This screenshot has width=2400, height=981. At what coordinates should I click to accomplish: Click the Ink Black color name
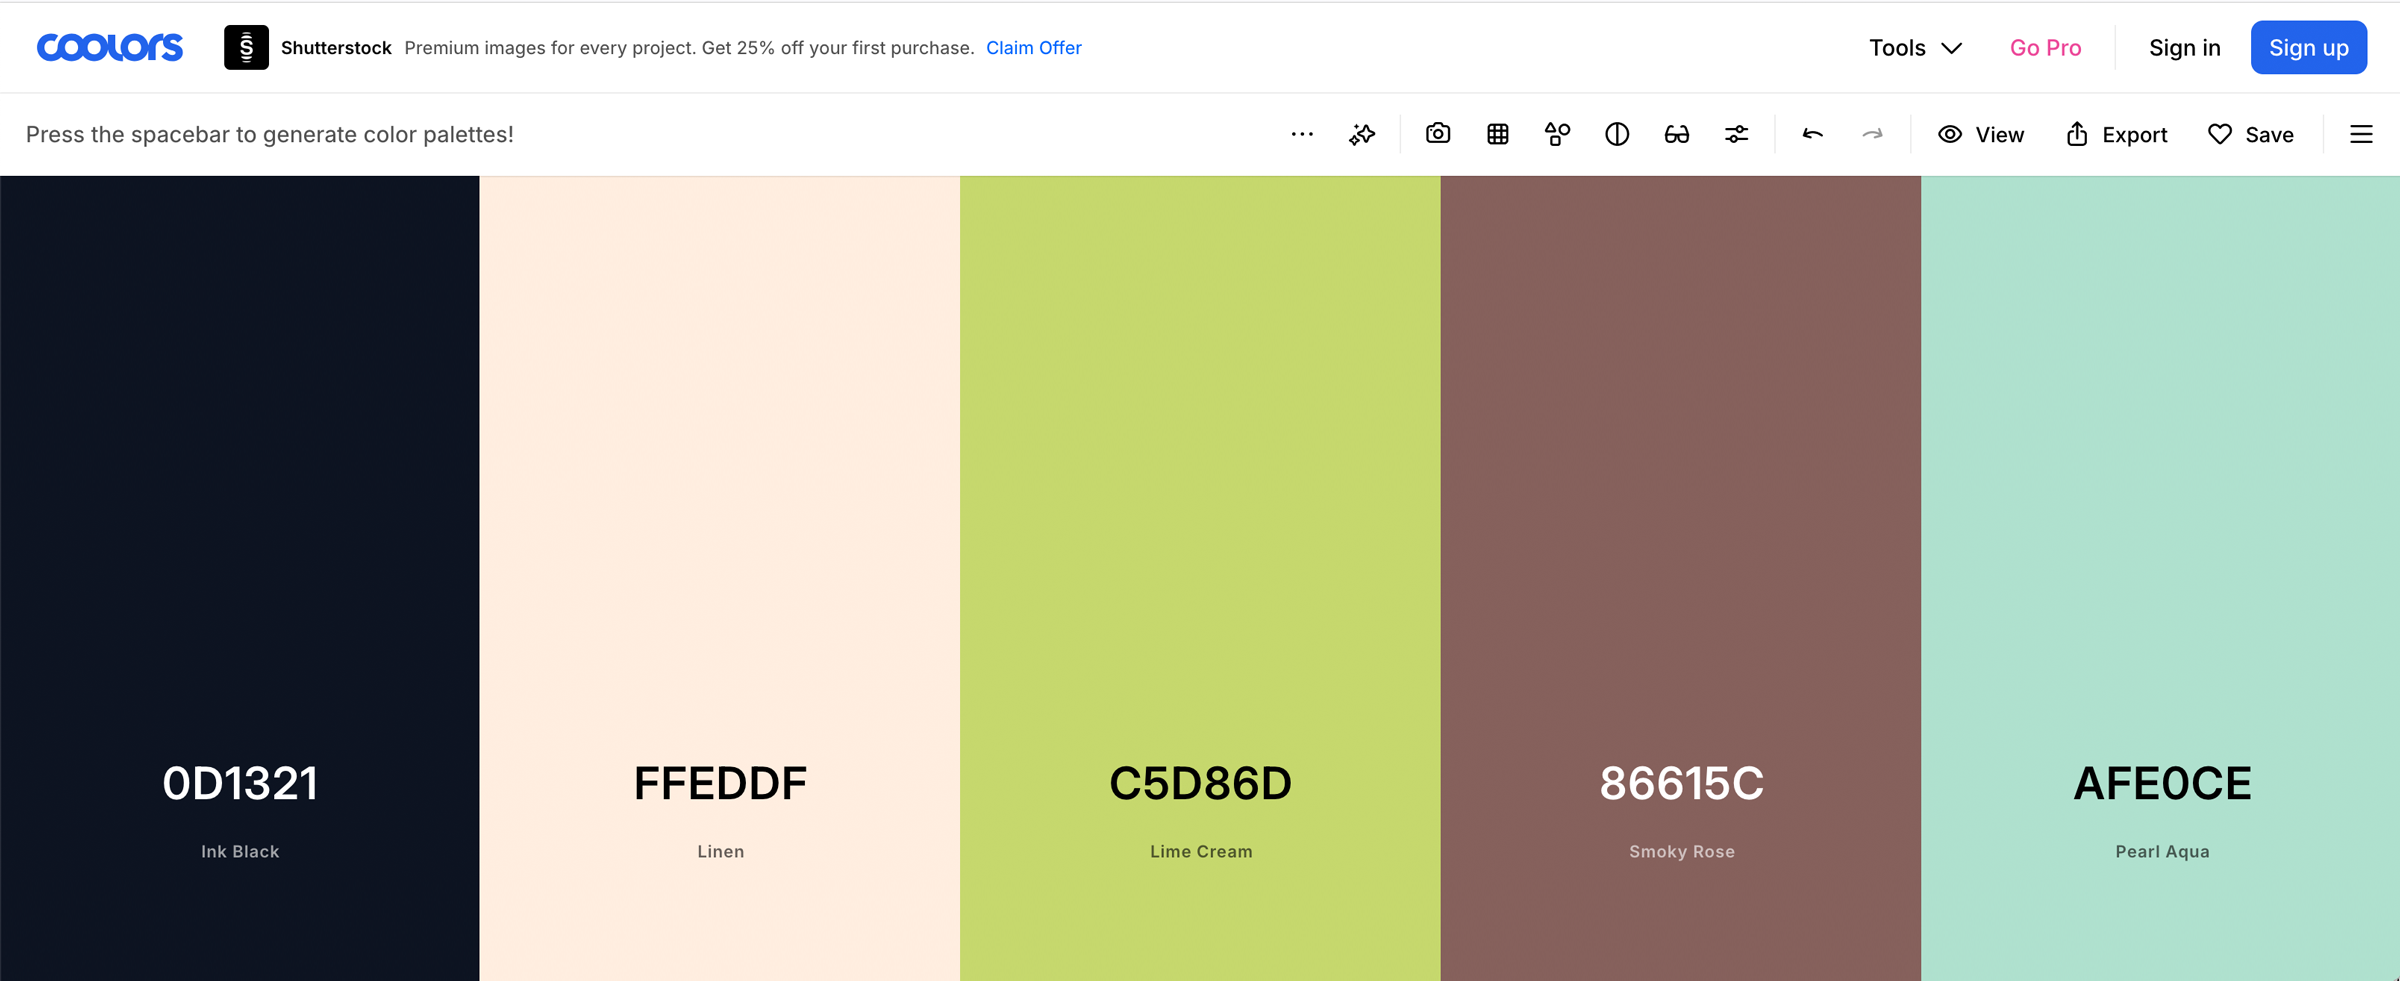click(x=240, y=851)
